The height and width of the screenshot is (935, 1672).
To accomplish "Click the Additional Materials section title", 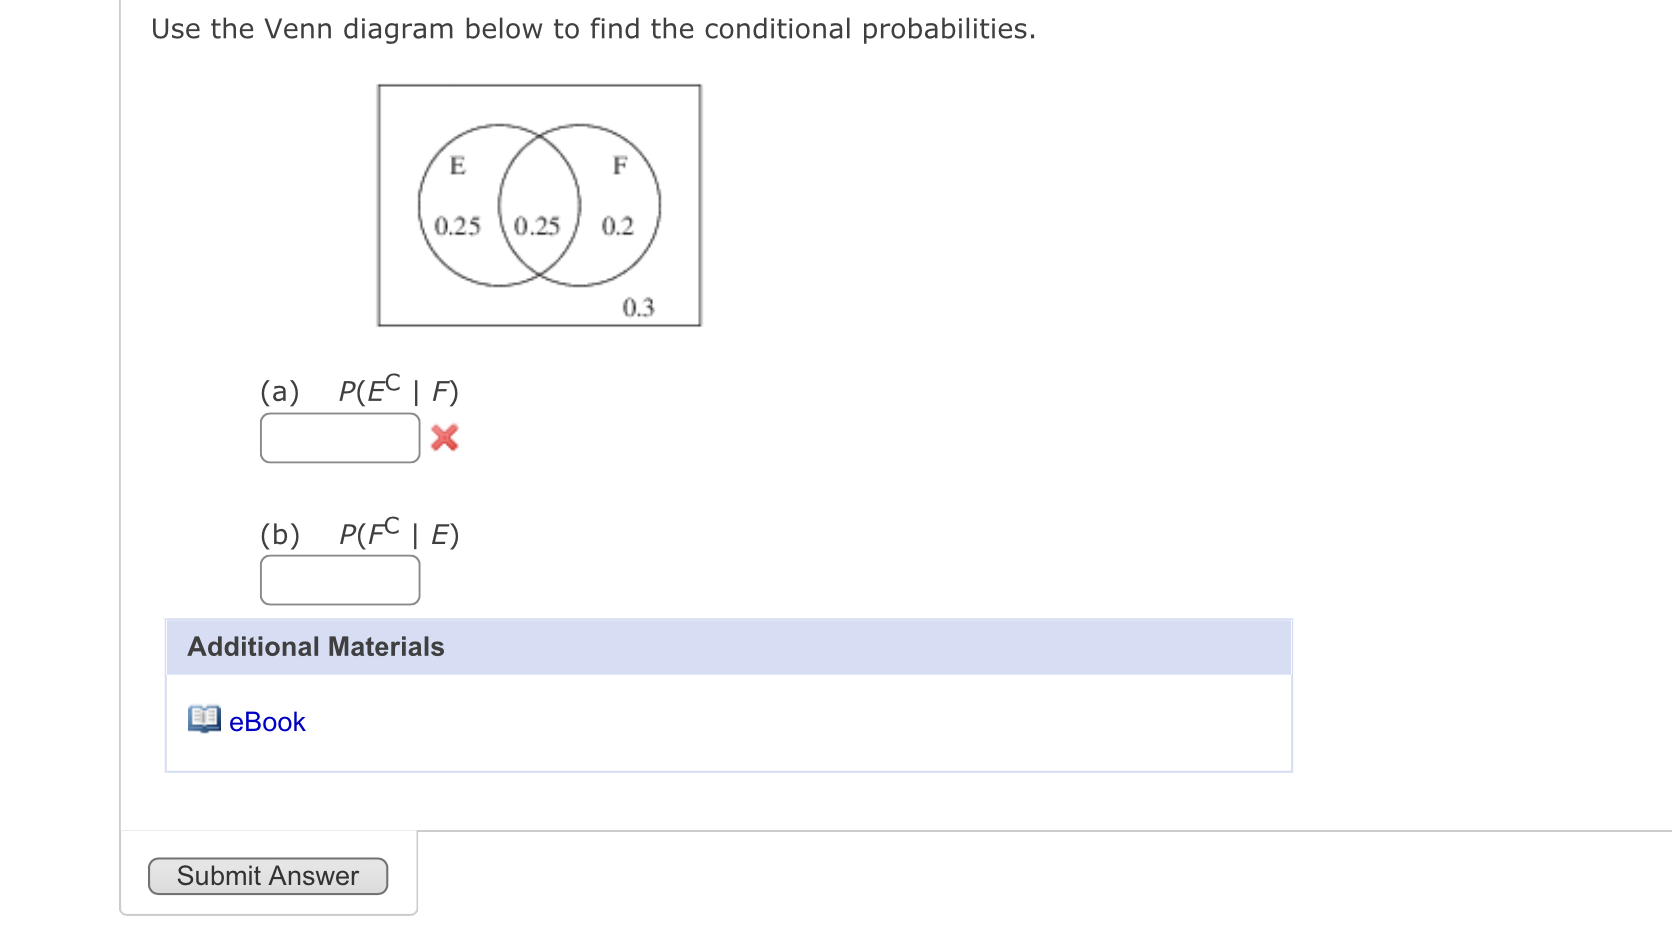I will 315,646.
